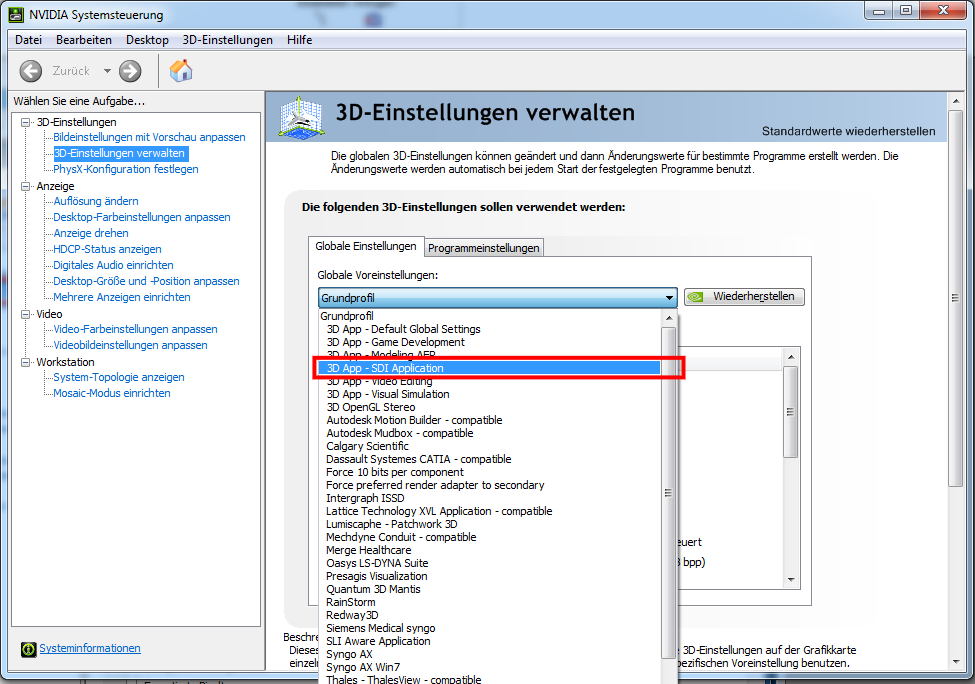
Task: Select Dassault Systemes CATIA - compatible
Action: point(489,459)
